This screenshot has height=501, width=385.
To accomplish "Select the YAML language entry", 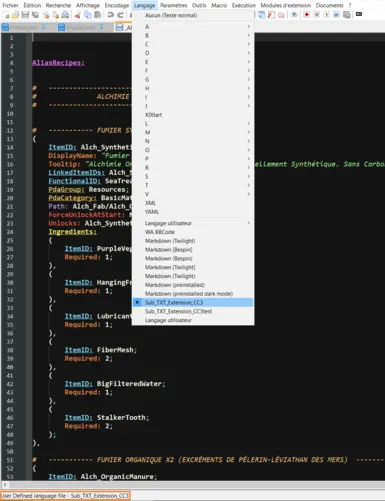I will point(193,212).
